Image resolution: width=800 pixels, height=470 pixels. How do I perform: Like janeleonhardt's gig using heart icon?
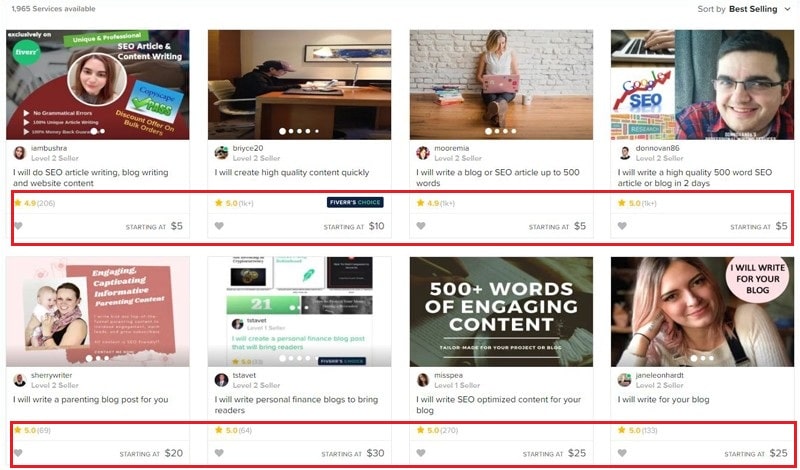tap(622, 453)
